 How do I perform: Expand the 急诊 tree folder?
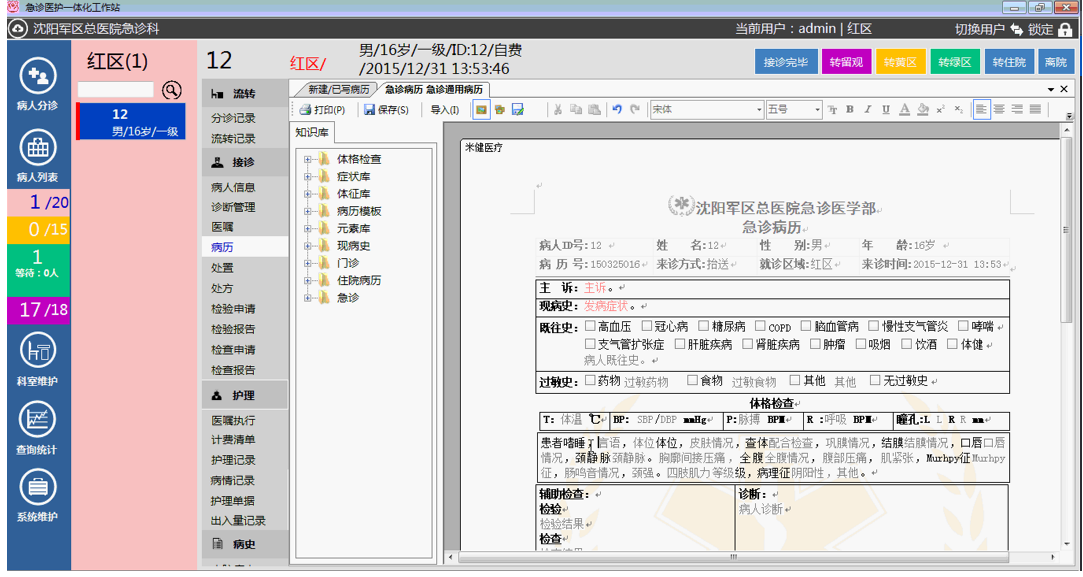[307, 297]
